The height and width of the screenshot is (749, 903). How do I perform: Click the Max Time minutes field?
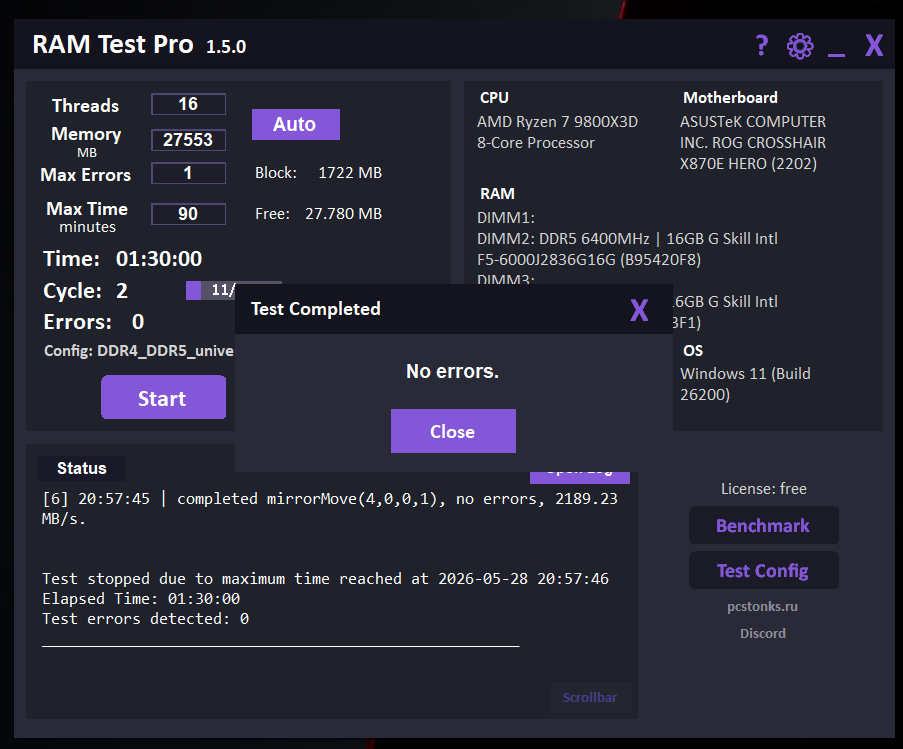pyautogui.click(x=188, y=214)
